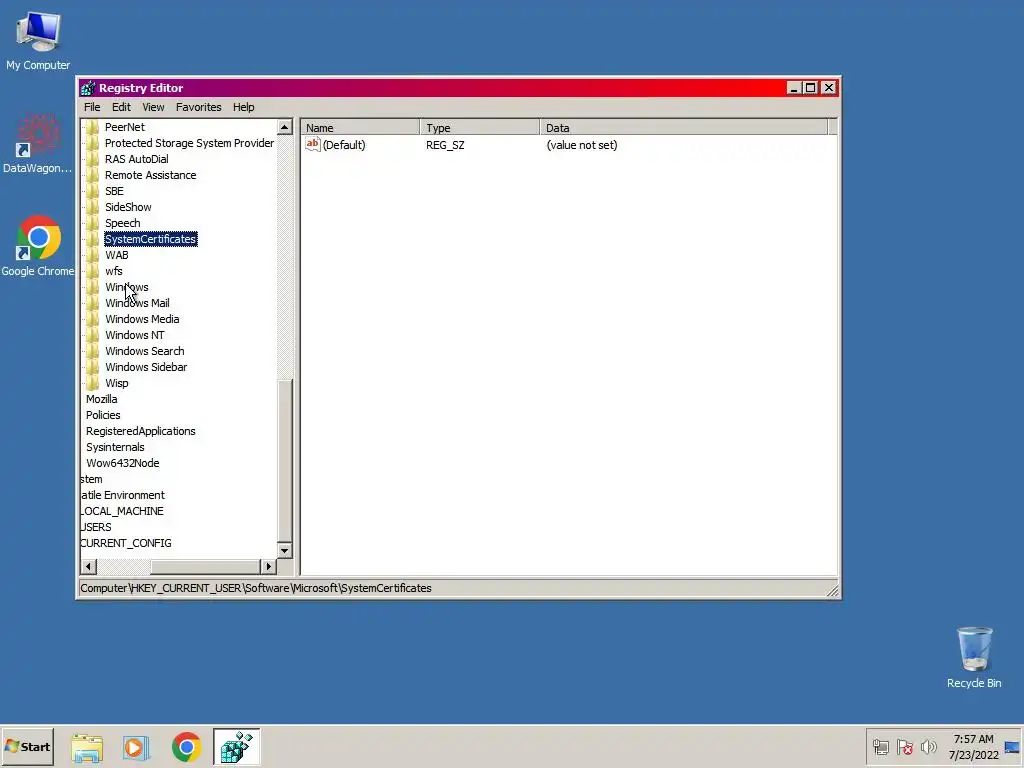Click the ab string icon of (Default) value

(313, 144)
